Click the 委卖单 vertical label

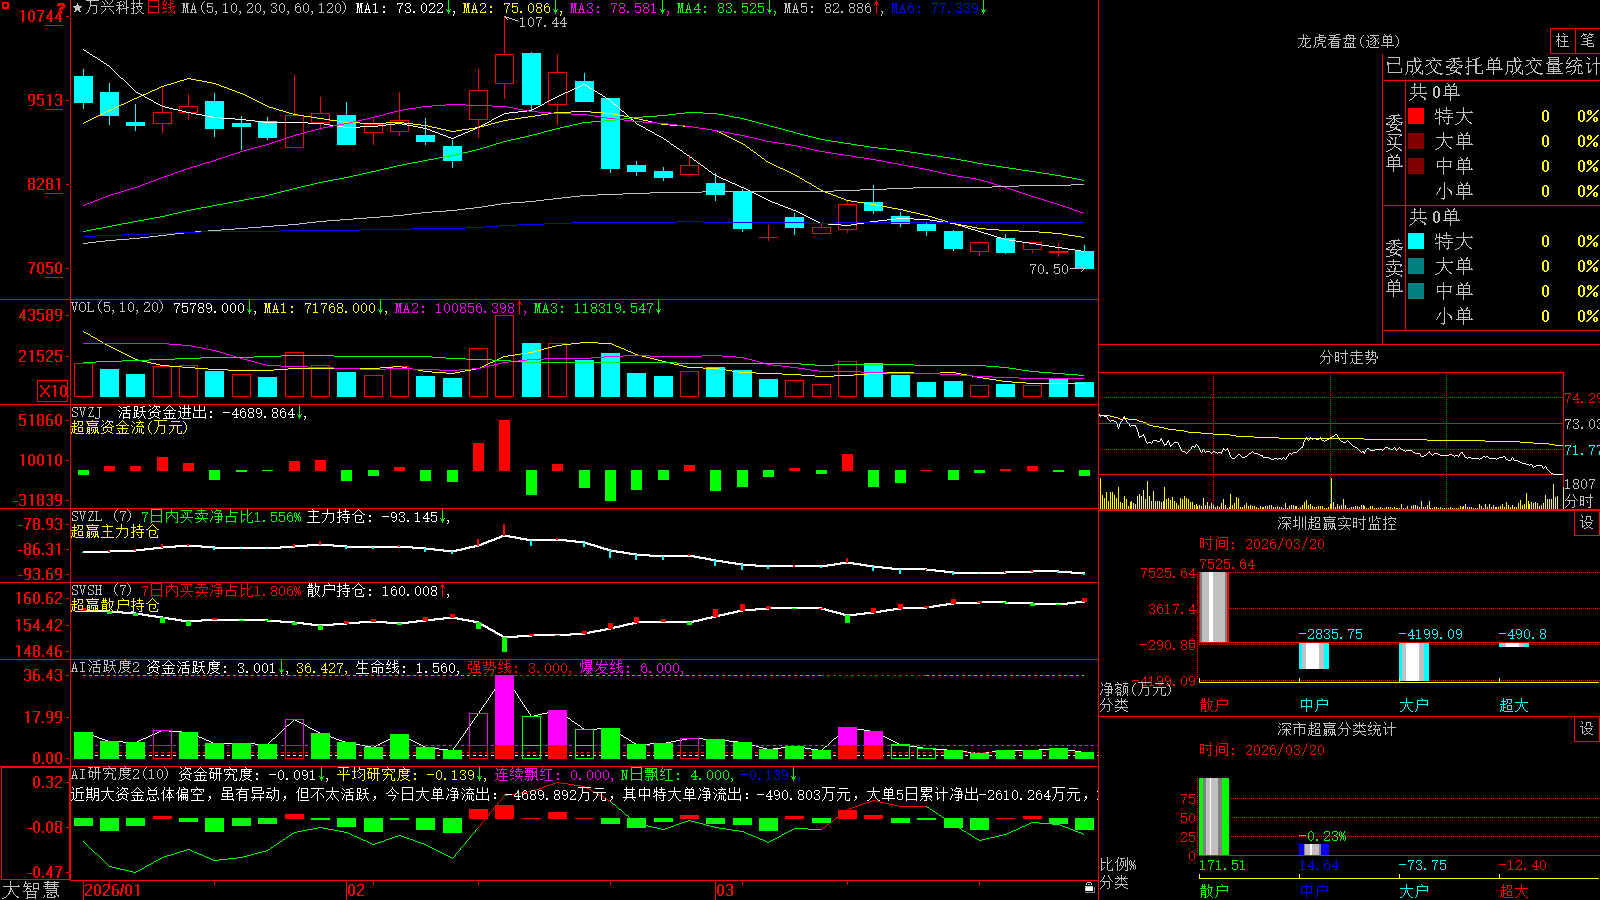[1394, 267]
